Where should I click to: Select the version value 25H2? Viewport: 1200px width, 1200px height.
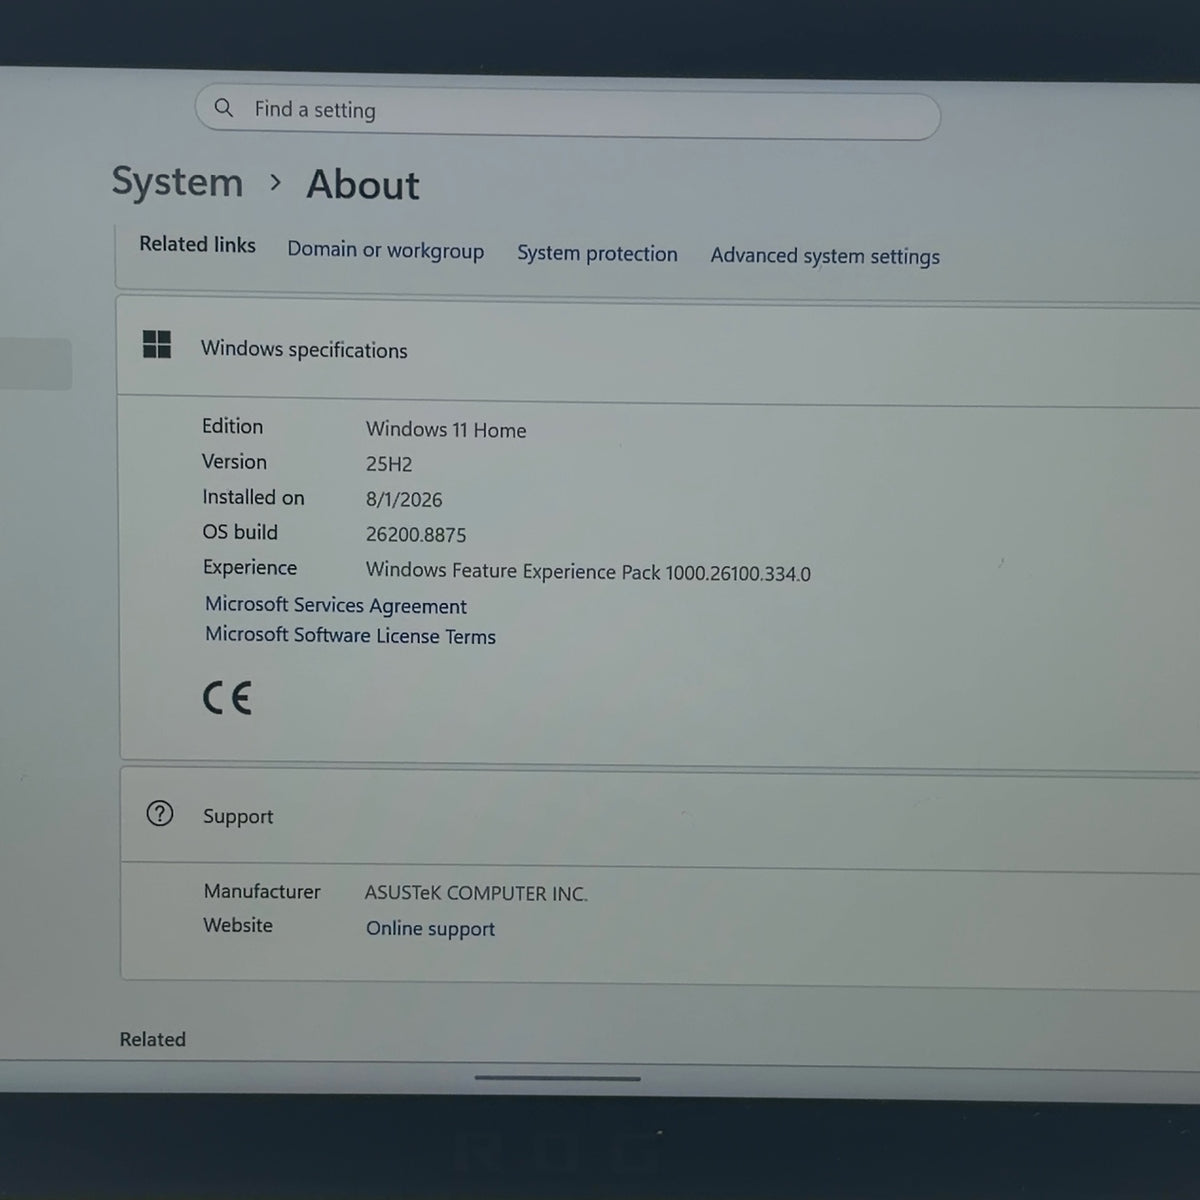(x=389, y=464)
